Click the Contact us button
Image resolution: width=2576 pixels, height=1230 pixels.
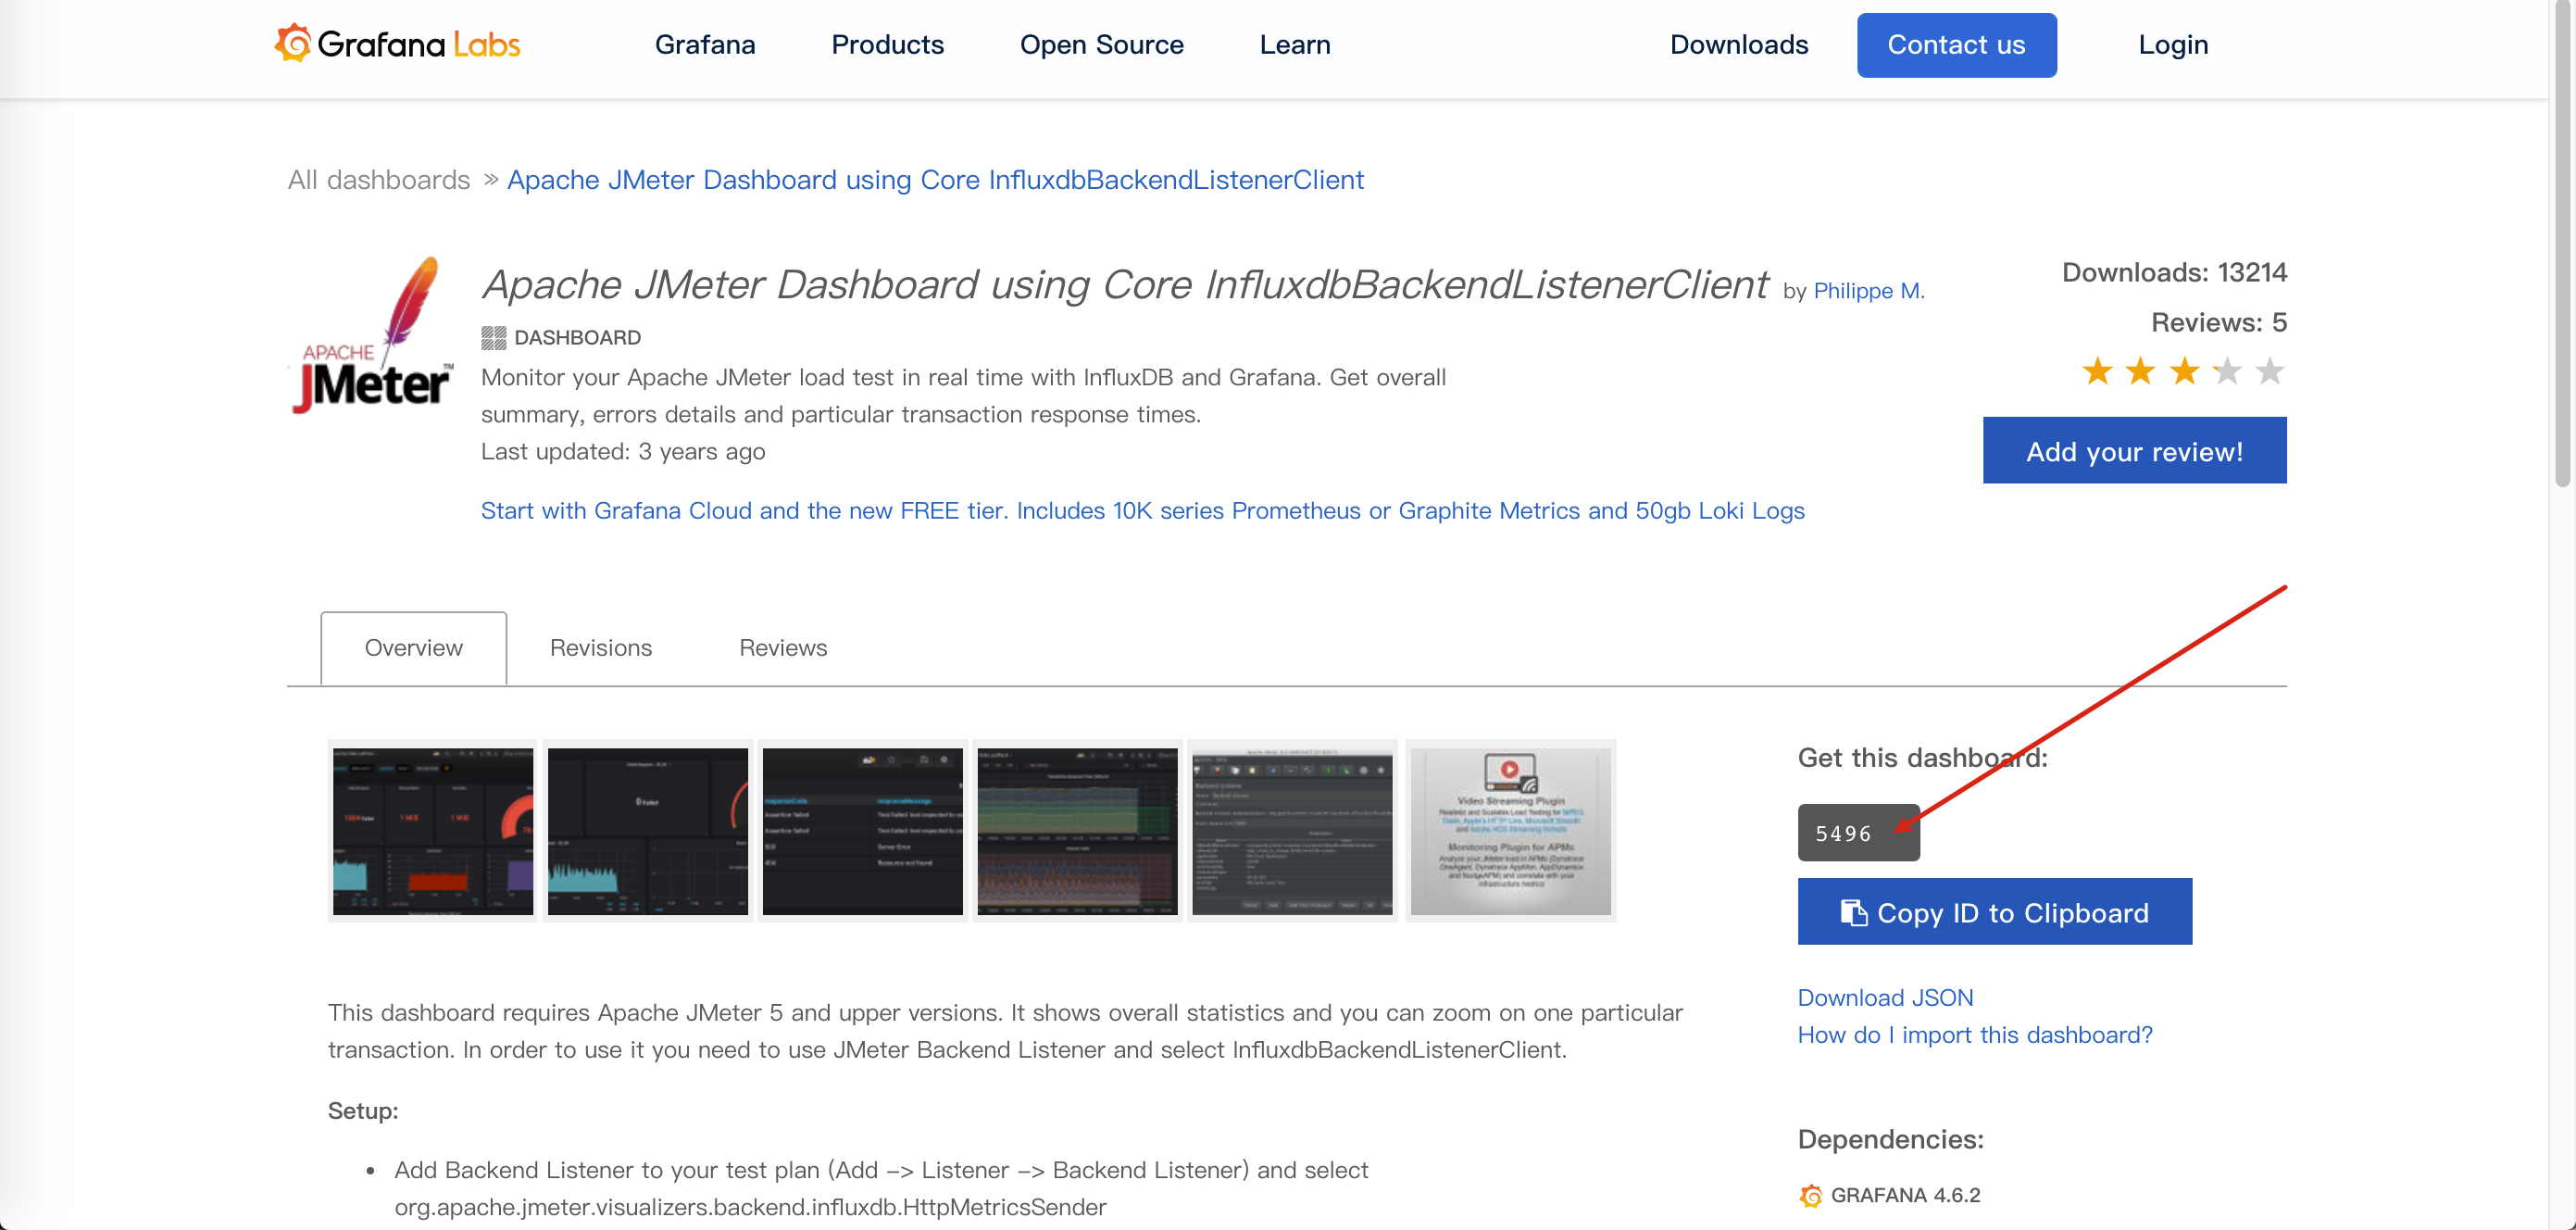[x=1955, y=45]
